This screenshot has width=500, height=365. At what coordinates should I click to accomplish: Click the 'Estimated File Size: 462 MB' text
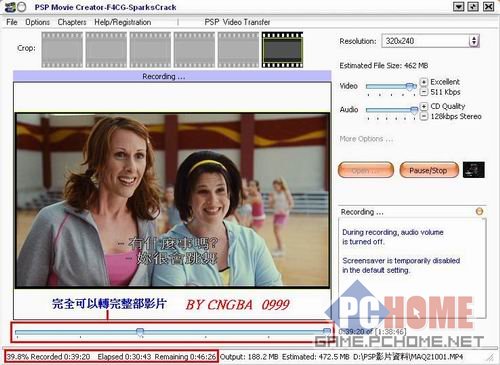click(384, 66)
